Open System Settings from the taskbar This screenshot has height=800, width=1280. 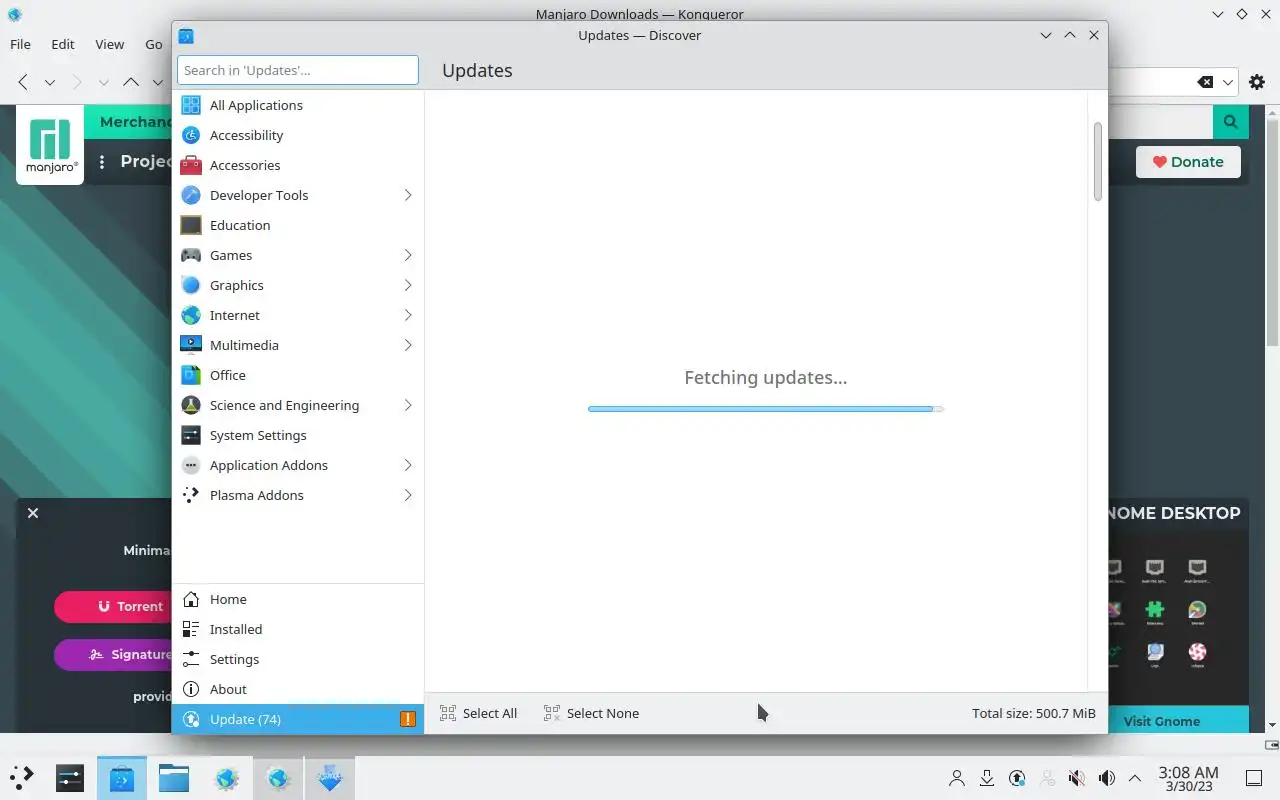click(x=70, y=778)
